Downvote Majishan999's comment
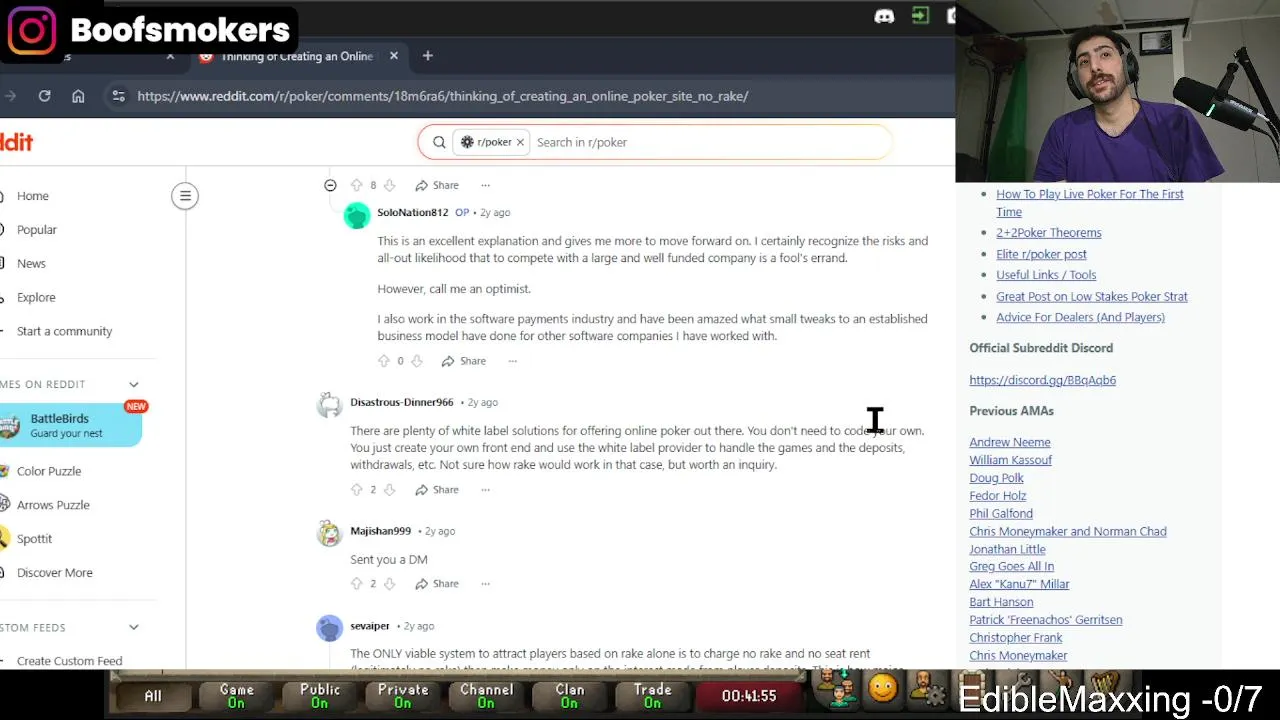Image resolution: width=1280 pixels, height=720 pixels. point(389,584)
